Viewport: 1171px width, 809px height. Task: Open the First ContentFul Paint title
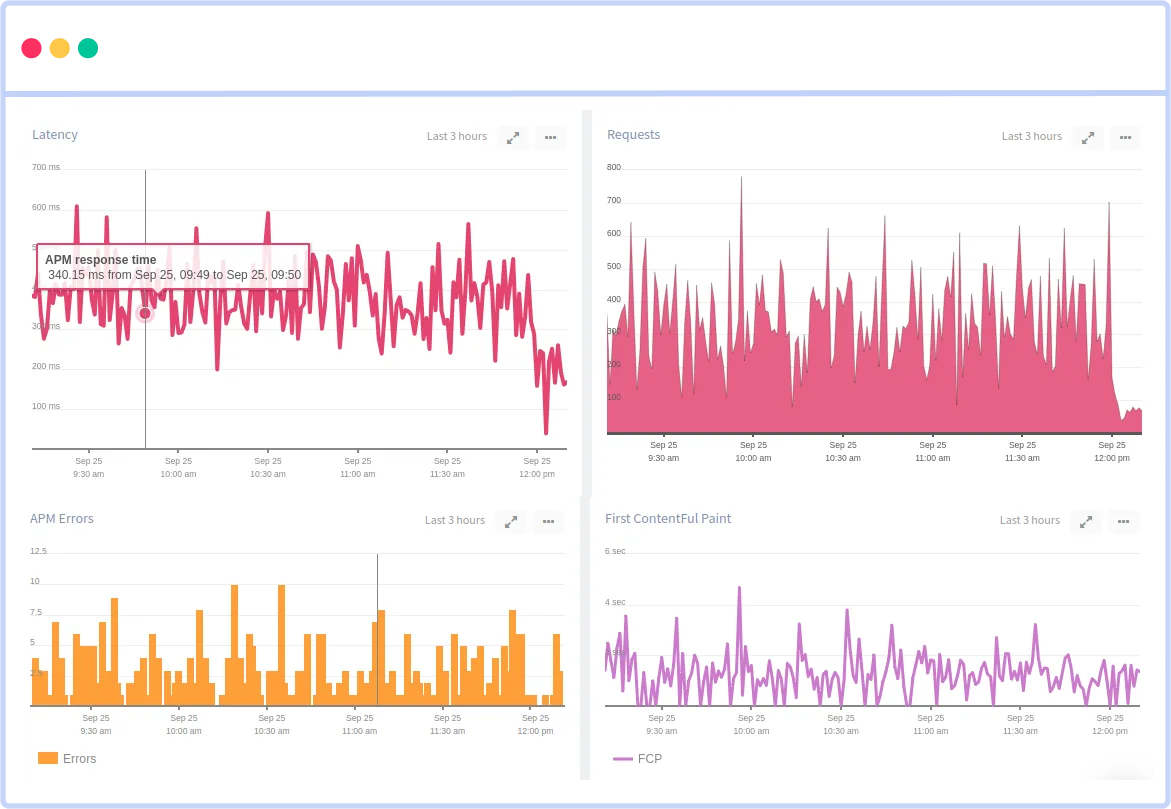(668, 518)
